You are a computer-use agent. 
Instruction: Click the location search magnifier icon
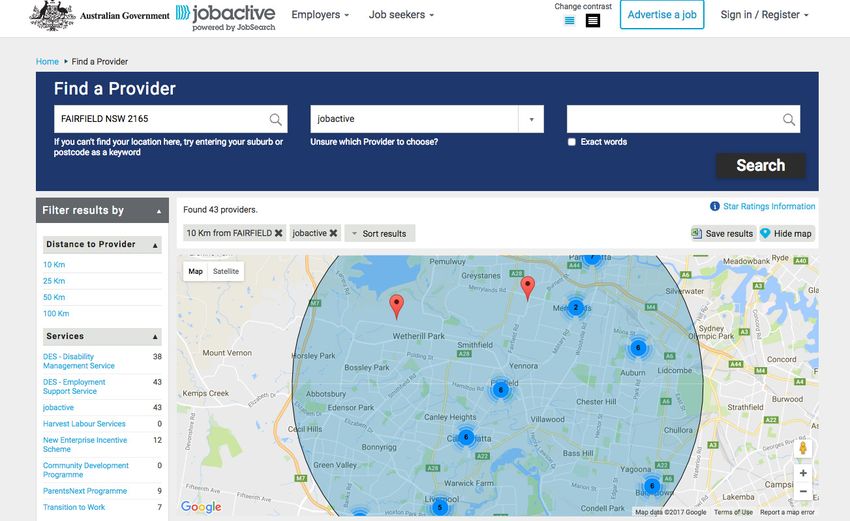(x=275, y=119)
